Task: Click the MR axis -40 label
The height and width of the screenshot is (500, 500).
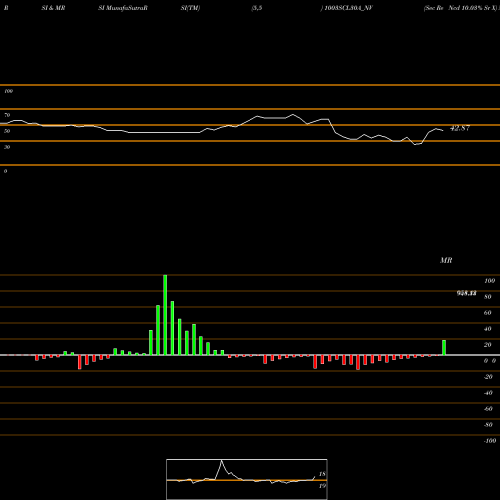Action: (488, 393)
